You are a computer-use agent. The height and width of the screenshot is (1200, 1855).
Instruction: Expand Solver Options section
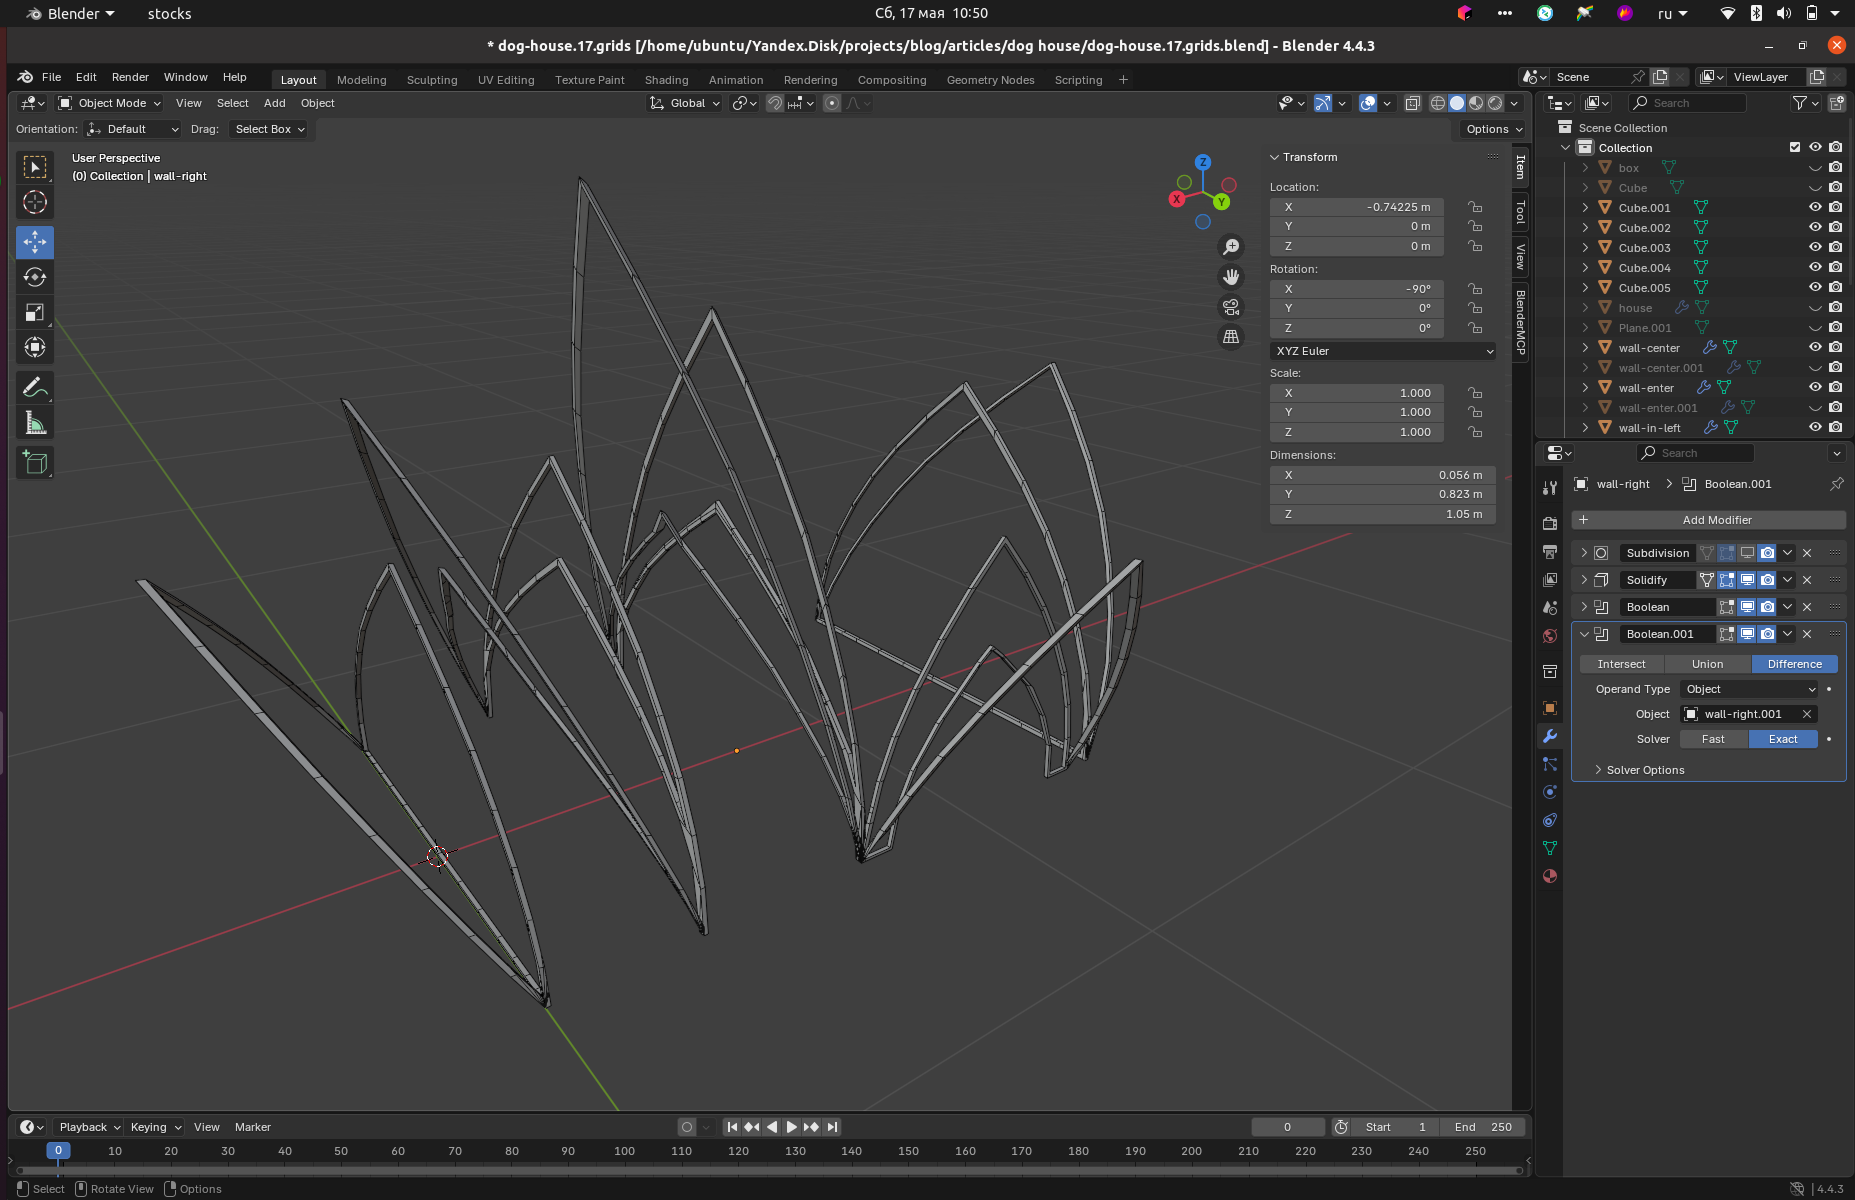1645,770
